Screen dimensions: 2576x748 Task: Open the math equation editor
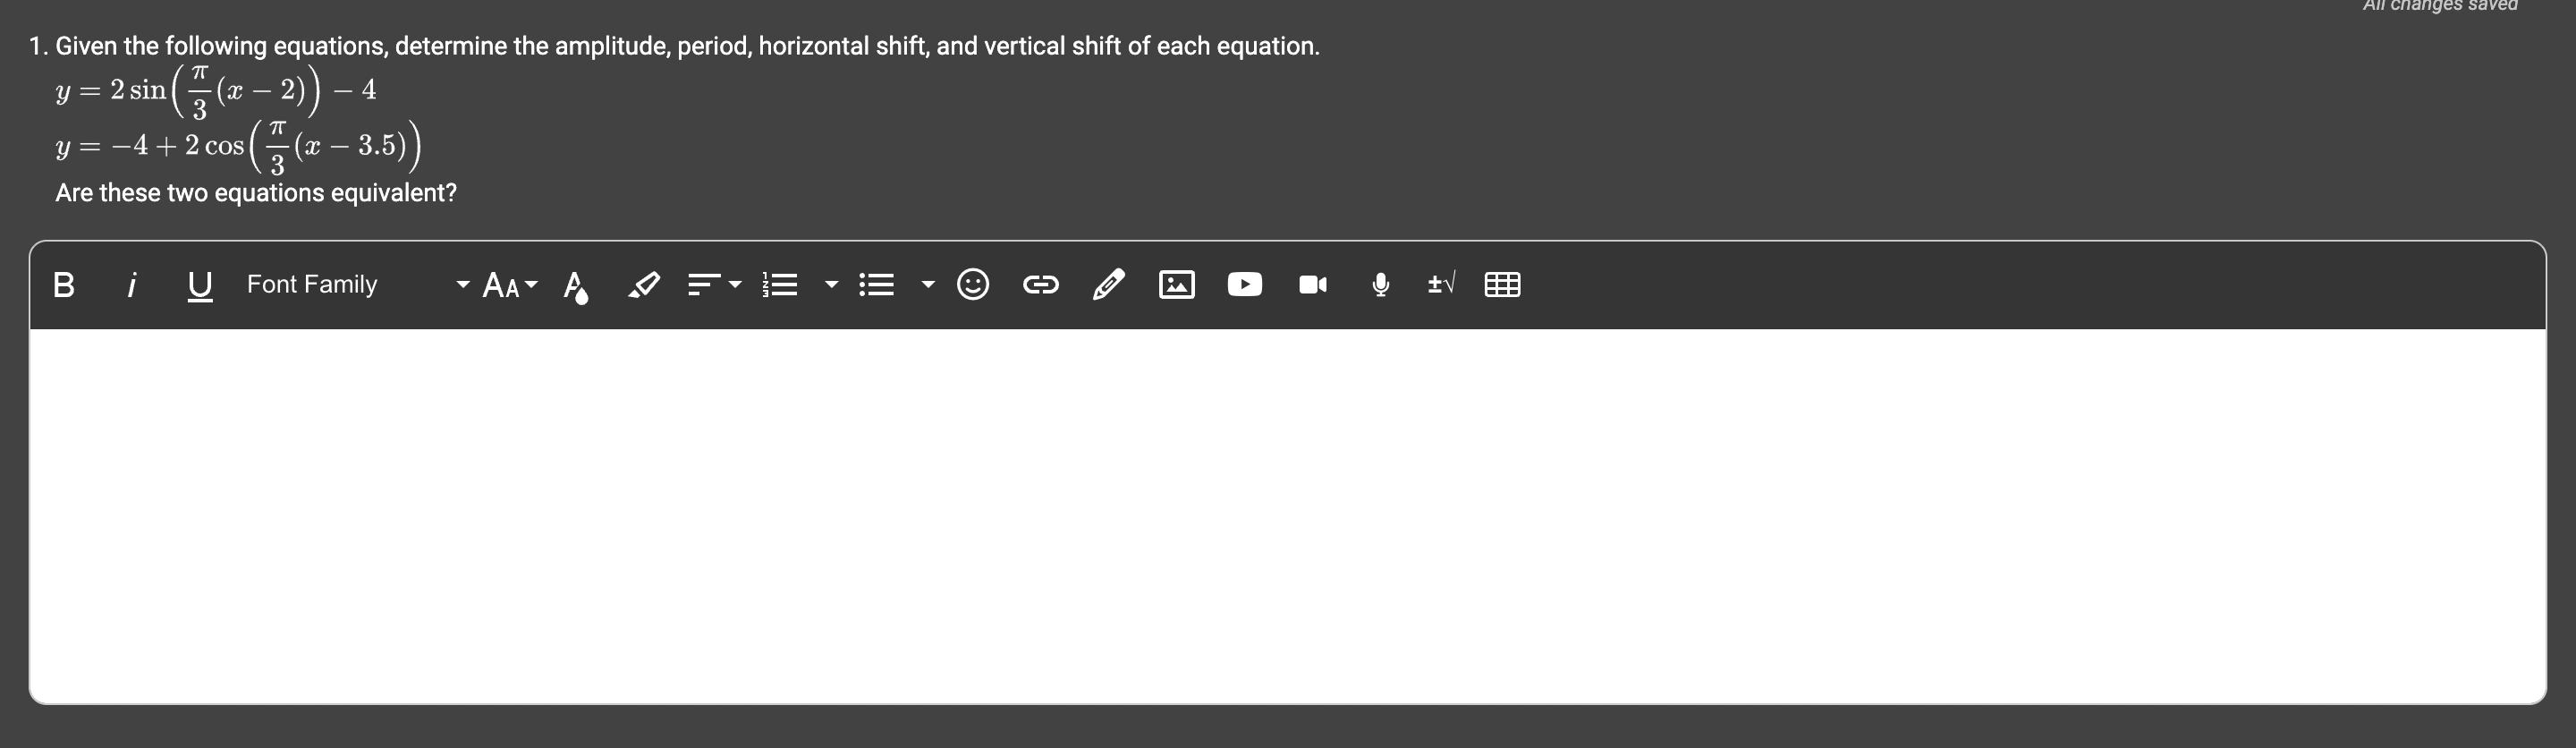(x=1440, y=285)
